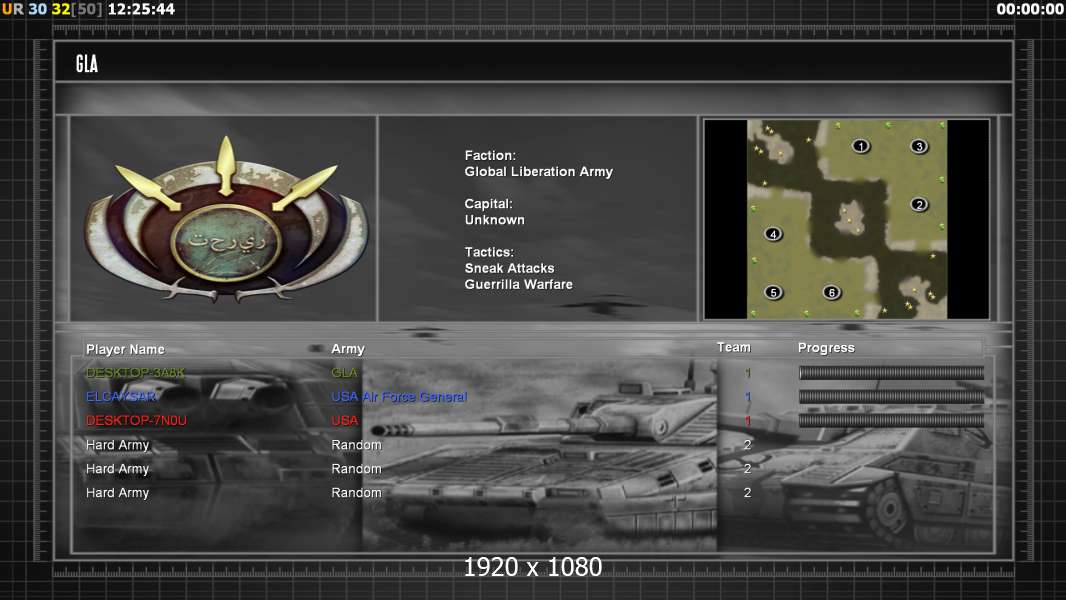Click start position 4 on the map
Viewport: 1066px width, 600px height.
pos(773,234)
